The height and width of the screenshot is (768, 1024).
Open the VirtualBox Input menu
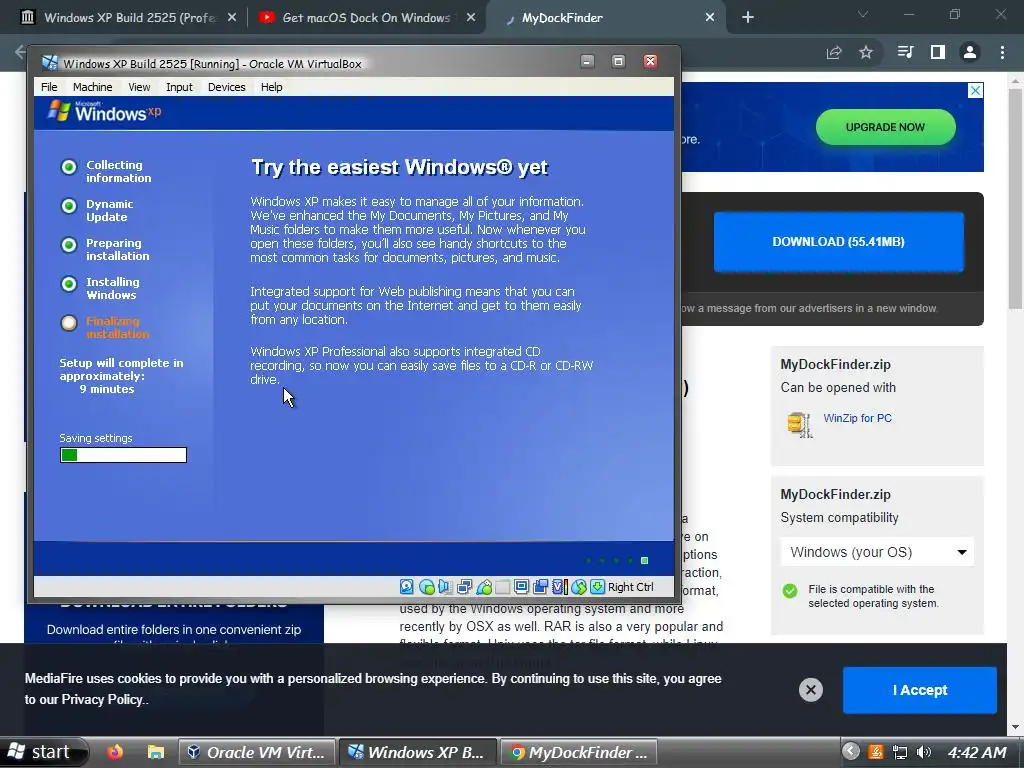pyautogui.click(x=179, y=87)
